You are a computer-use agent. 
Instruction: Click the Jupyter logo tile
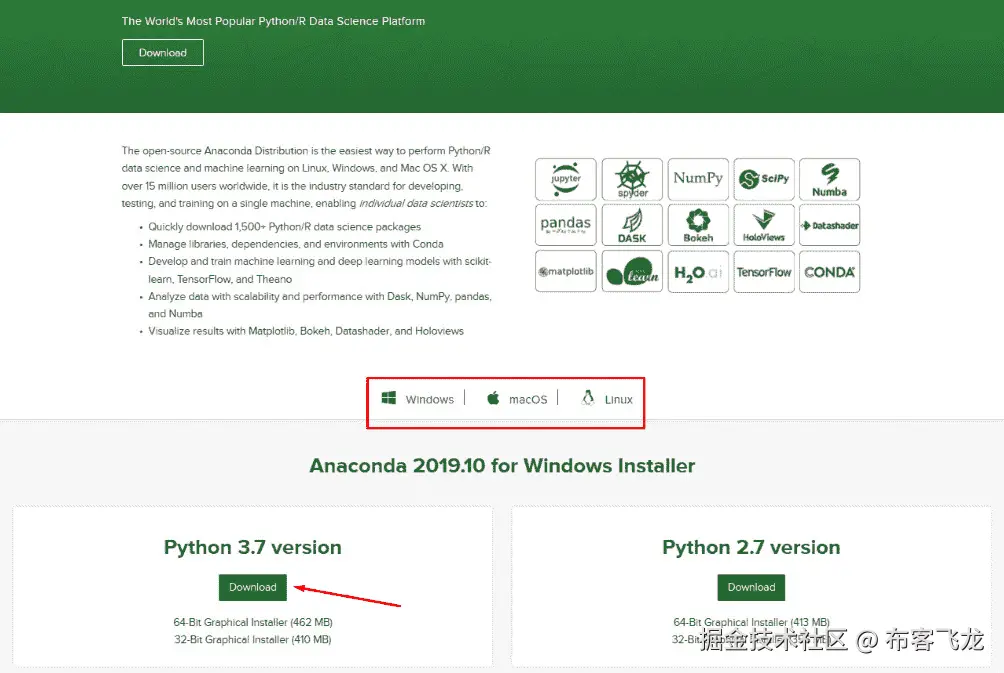[x=565, y=179]
